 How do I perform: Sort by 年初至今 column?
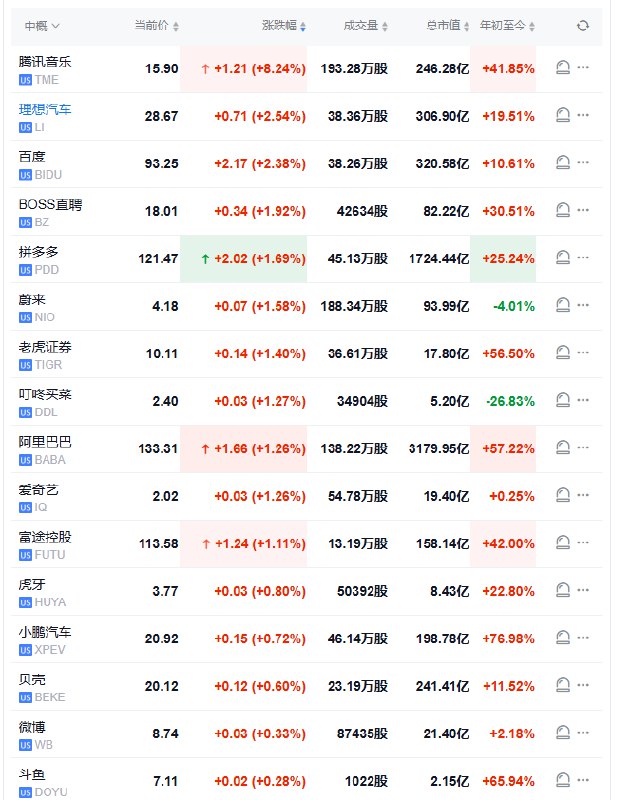click(x=507, y=26)
